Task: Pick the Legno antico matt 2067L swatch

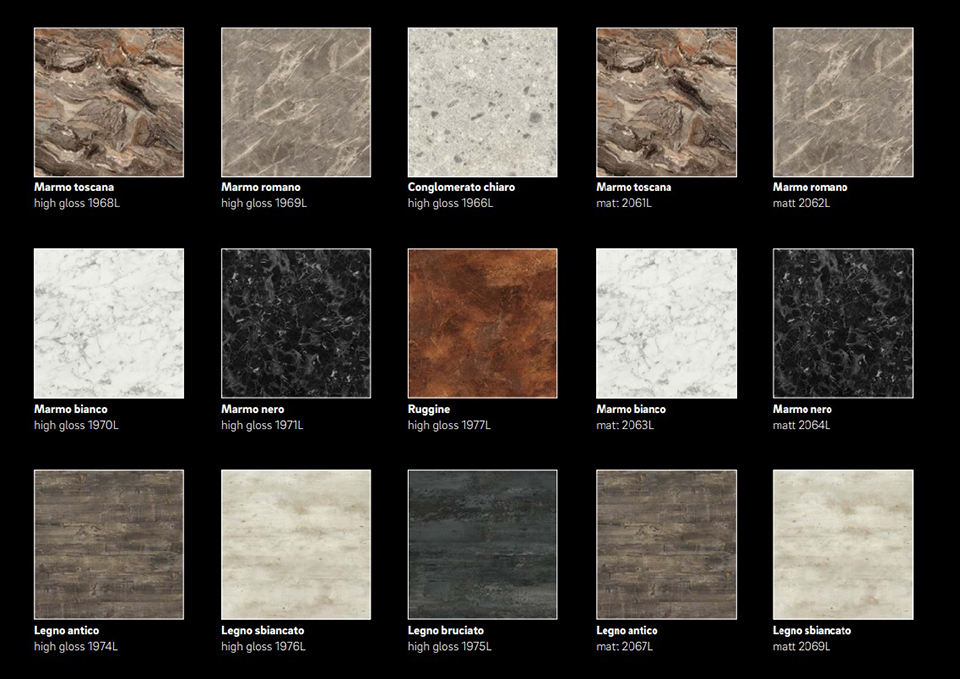Action: (666, 544)
